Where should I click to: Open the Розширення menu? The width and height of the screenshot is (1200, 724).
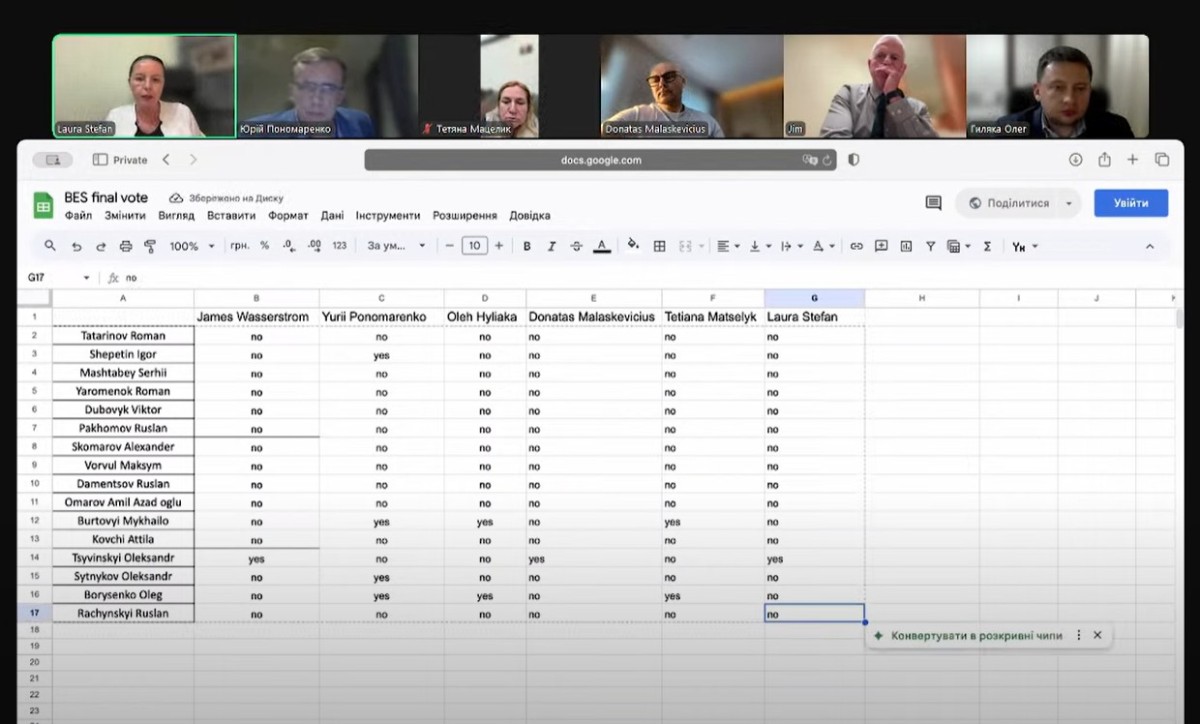tap(465, 215)
